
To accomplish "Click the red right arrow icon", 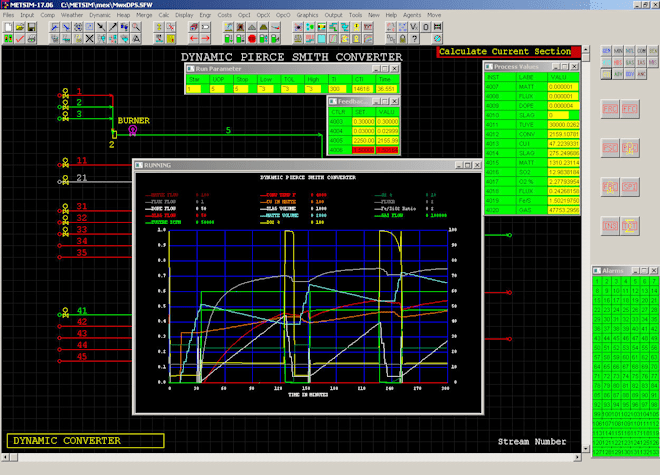I will click(x=205, y=39).
